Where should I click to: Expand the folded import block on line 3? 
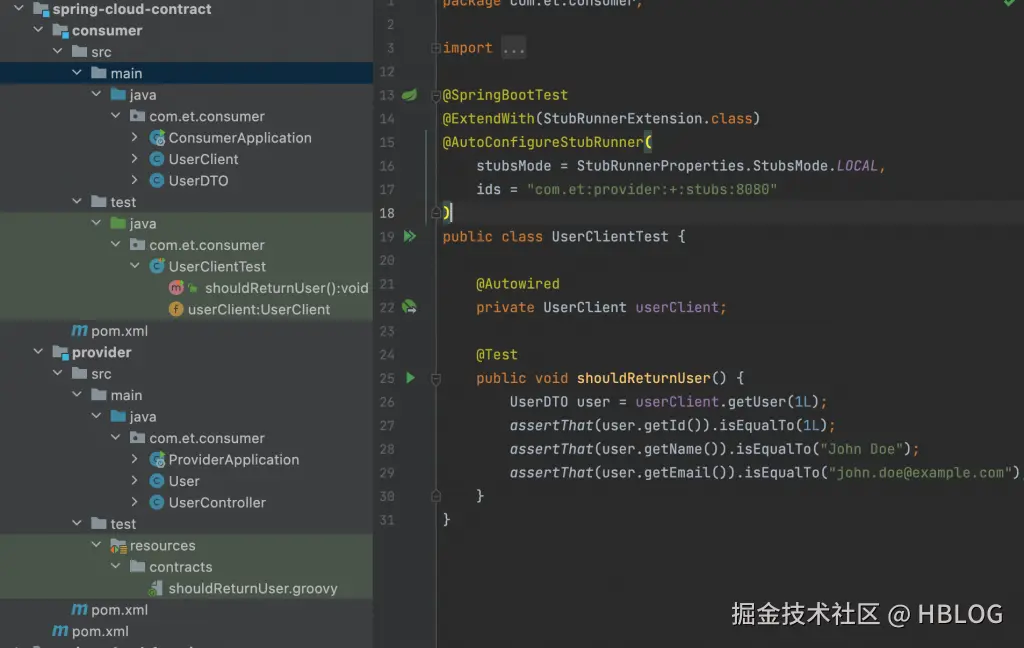(436, 48)
